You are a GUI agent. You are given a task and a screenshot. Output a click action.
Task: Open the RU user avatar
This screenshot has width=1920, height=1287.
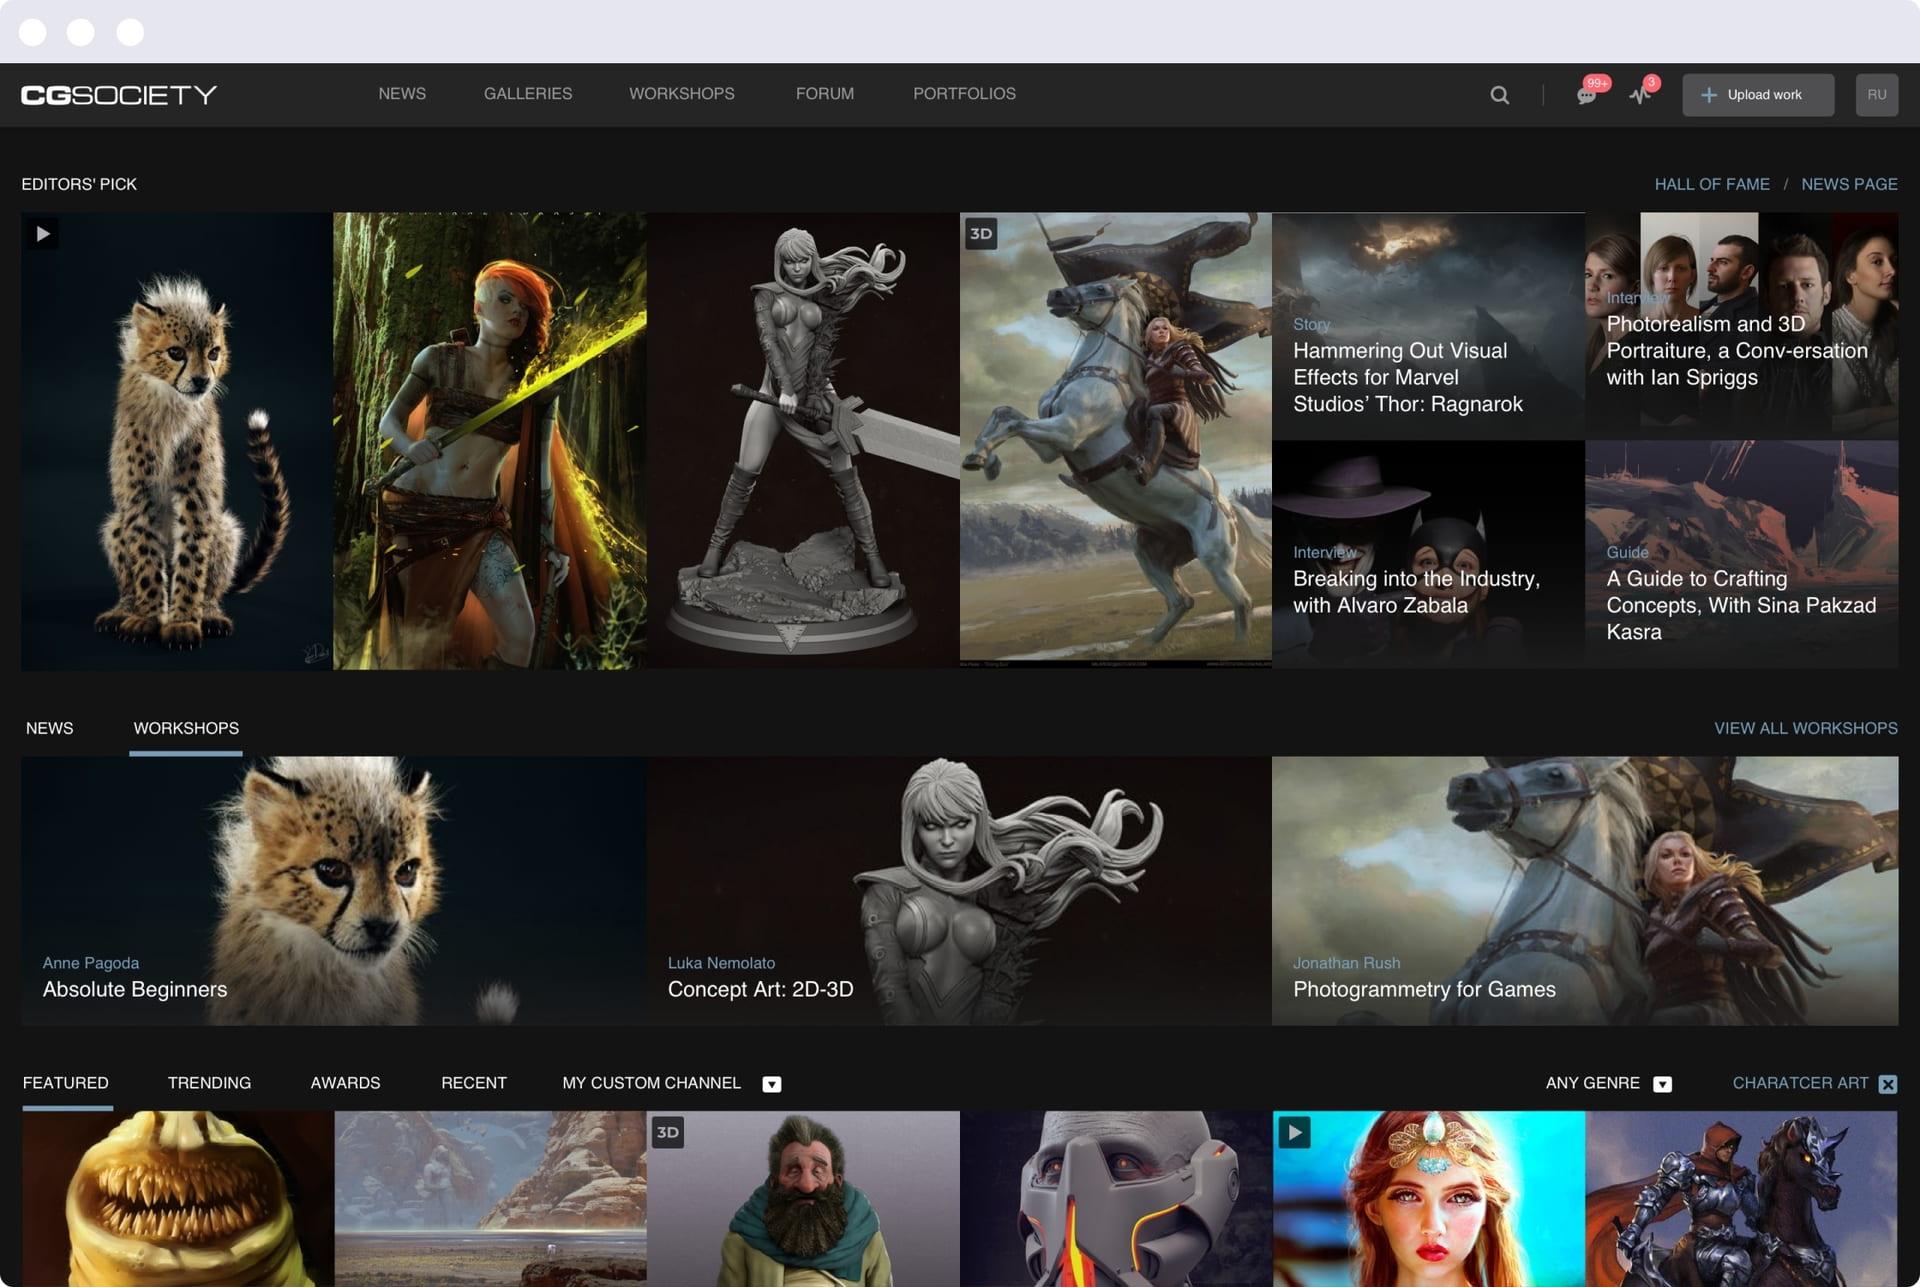(x=1876, y=95)
